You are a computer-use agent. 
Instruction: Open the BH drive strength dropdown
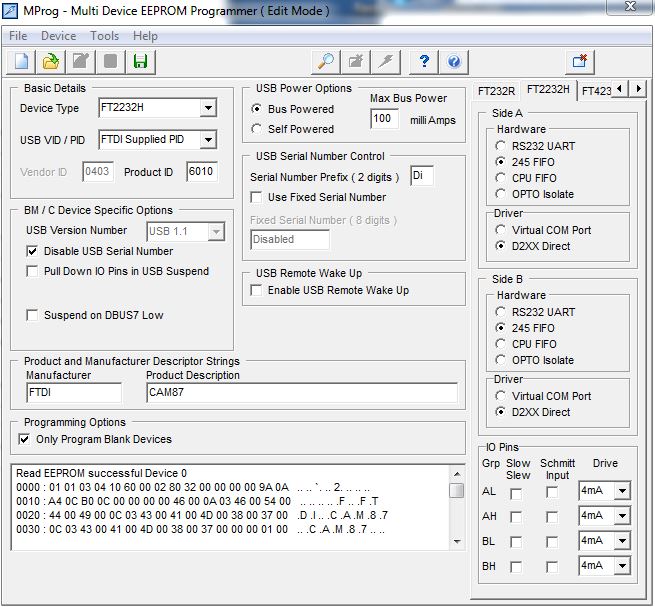click(622, 566)
